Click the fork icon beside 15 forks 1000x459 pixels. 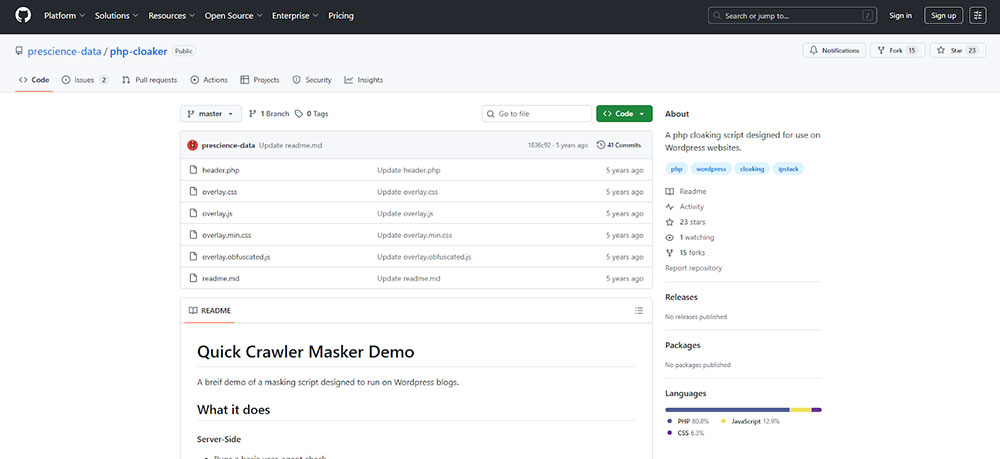(670, 252)
